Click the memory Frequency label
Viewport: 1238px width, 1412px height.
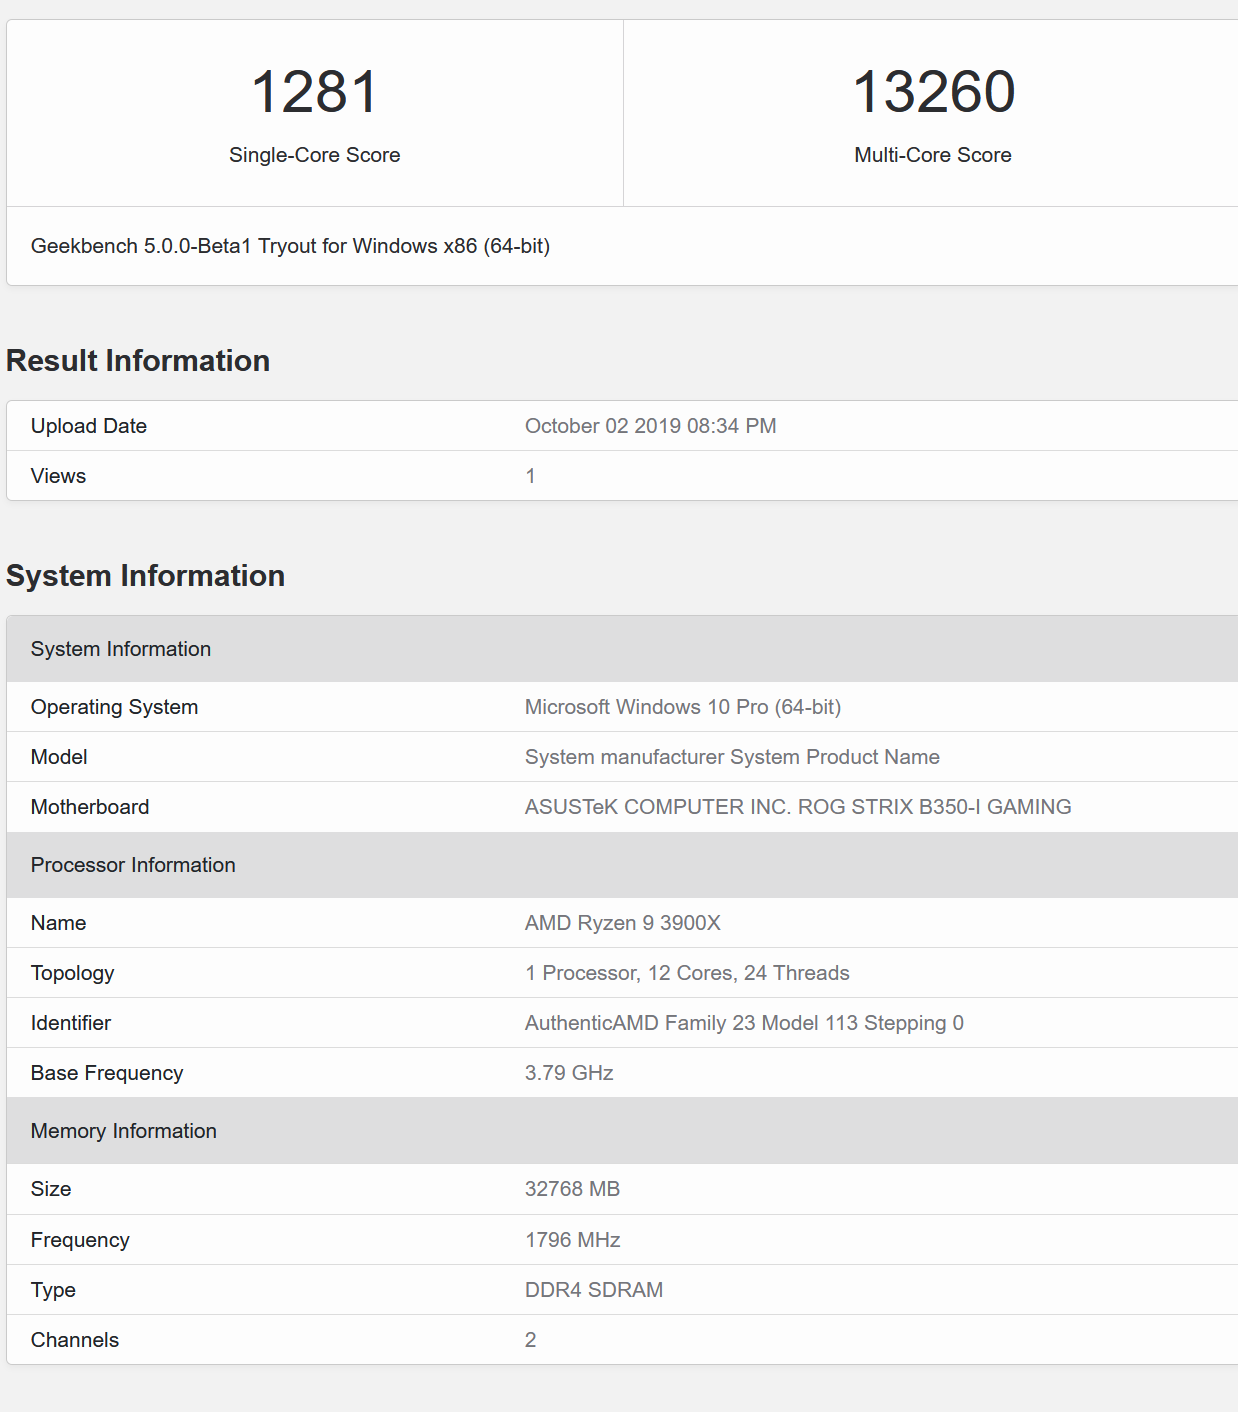coord(80,1240)
